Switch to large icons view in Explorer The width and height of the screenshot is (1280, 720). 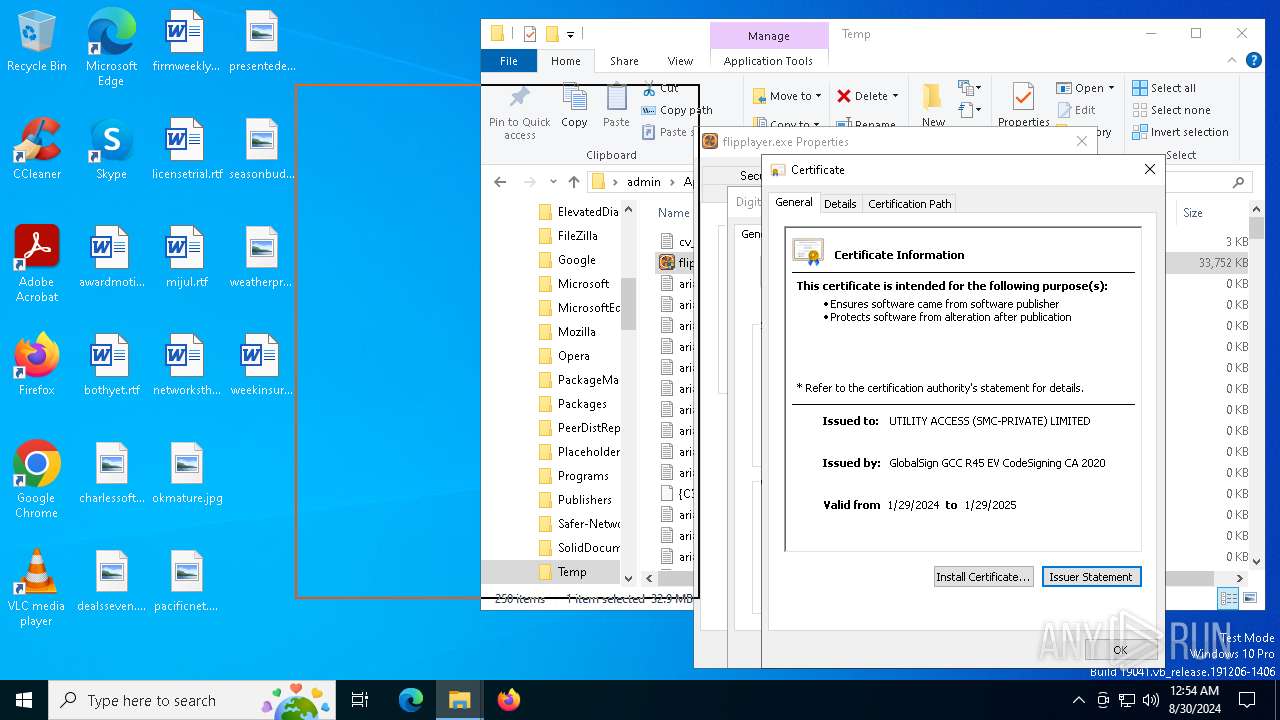[1250, 598]
